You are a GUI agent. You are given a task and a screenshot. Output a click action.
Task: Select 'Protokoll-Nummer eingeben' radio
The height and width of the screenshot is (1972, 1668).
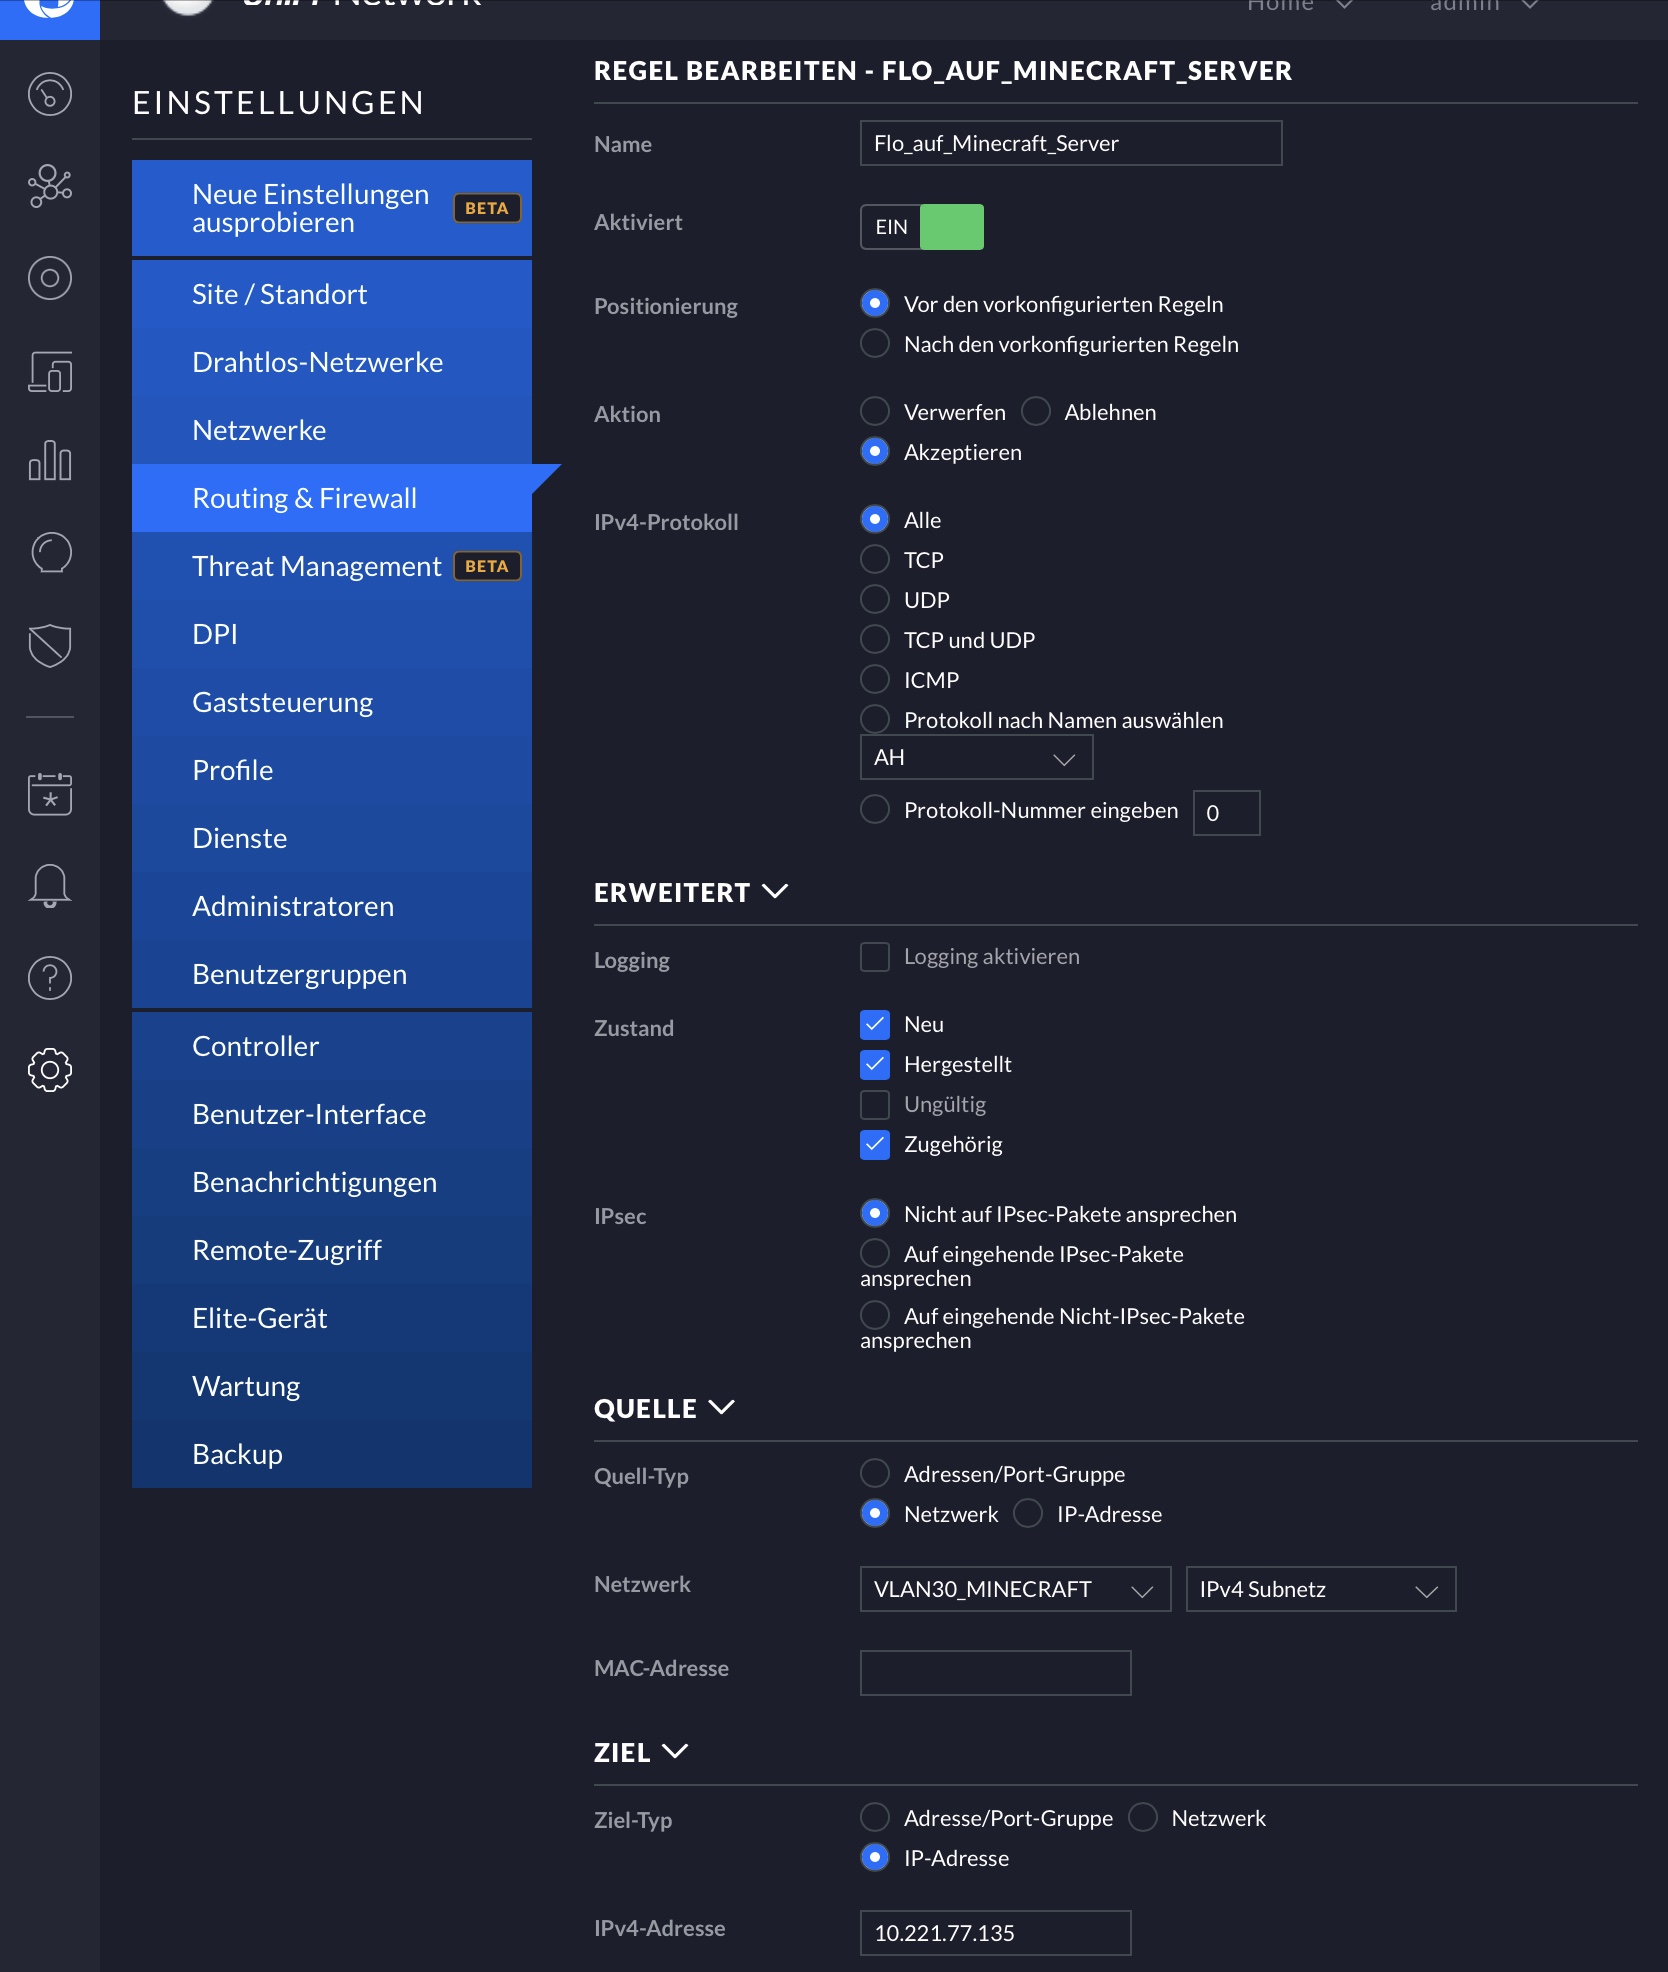pyautogui.click(x=875, y=809)
